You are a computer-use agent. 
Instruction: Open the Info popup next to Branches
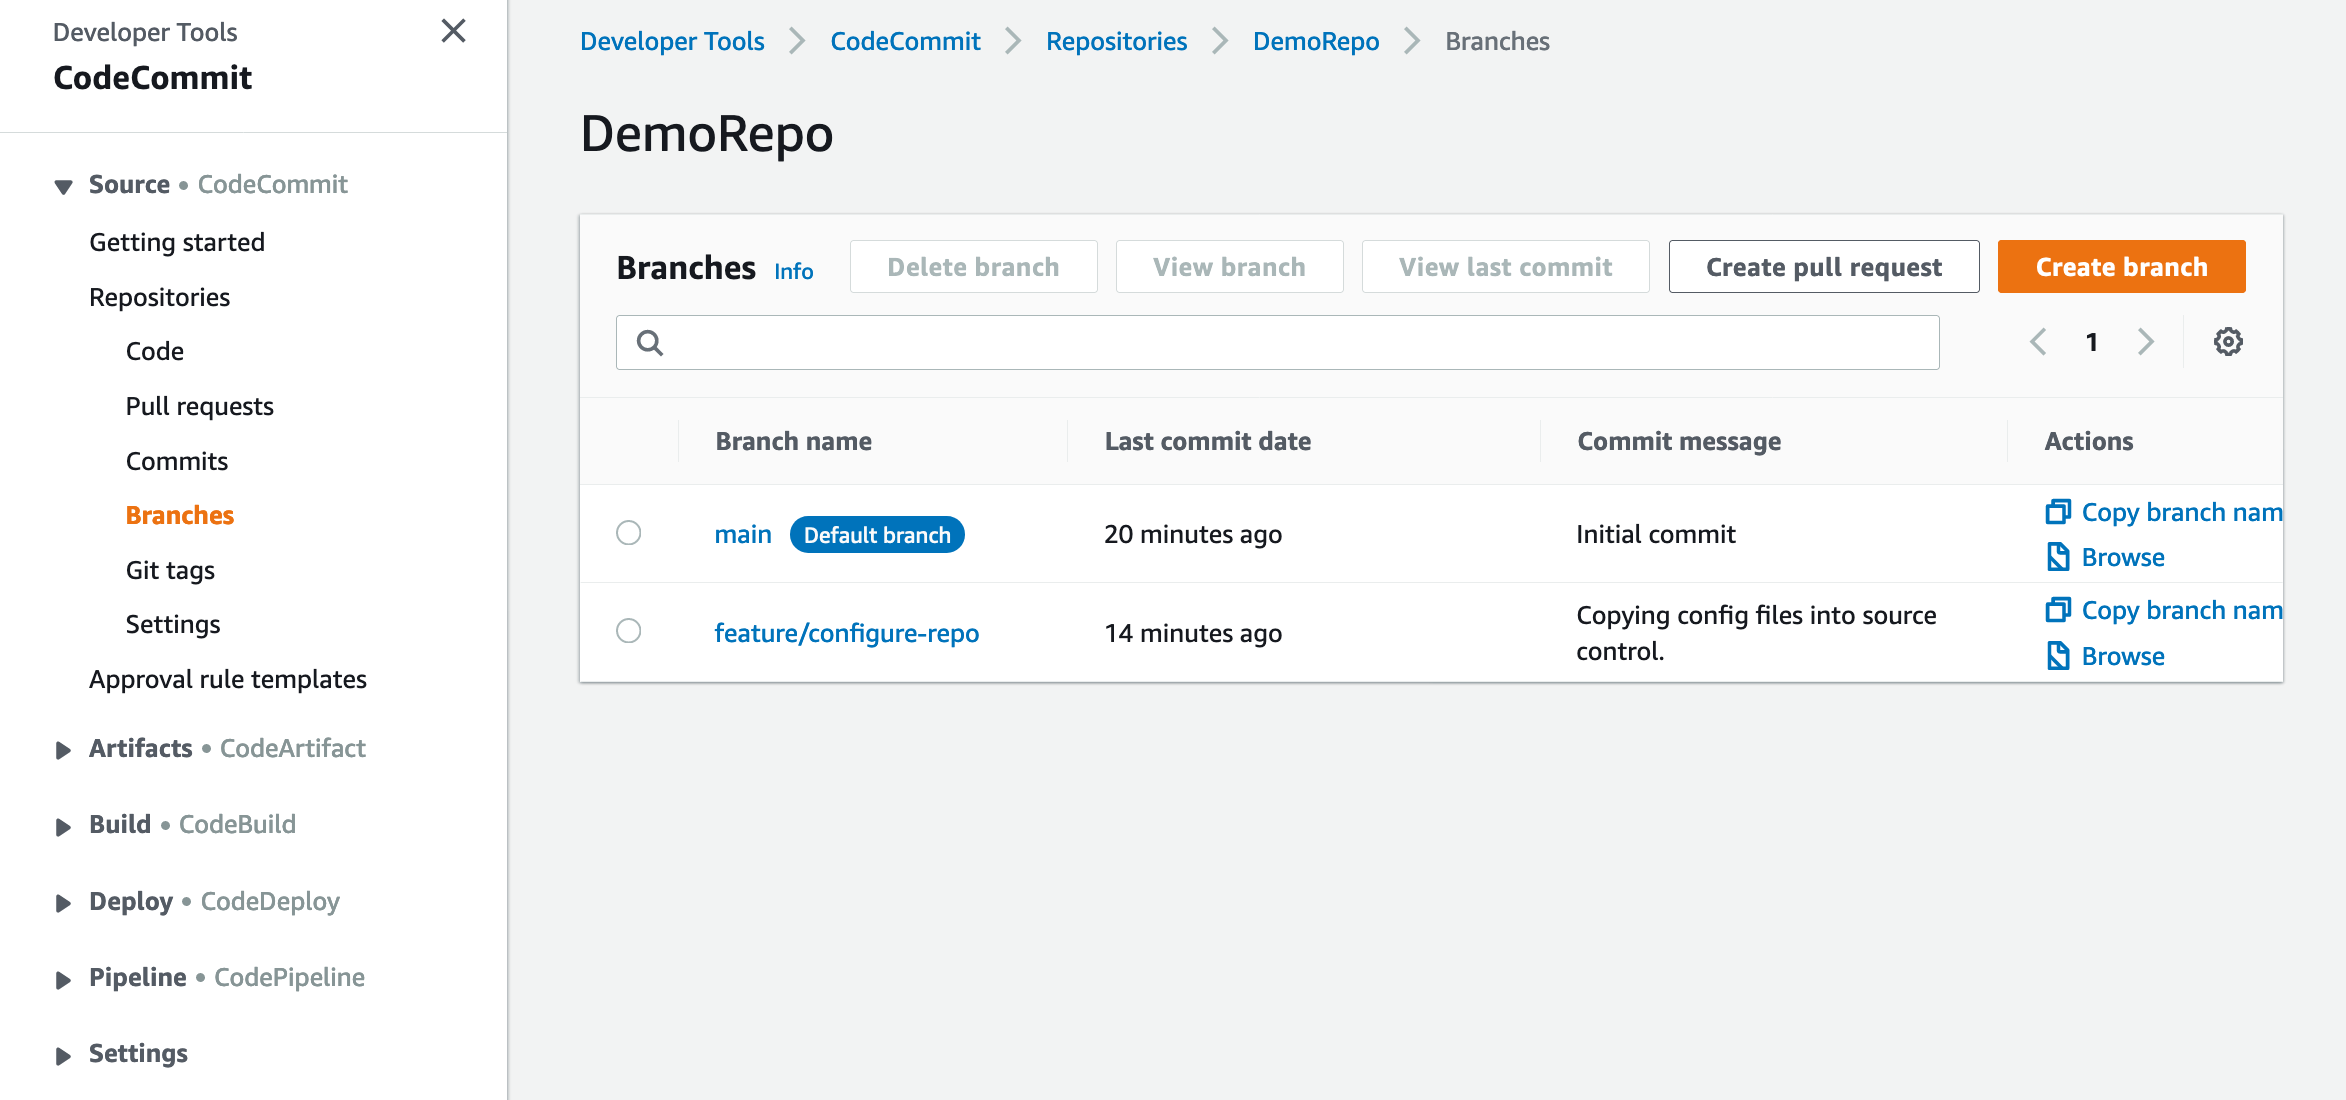click(x=793, y=270)
